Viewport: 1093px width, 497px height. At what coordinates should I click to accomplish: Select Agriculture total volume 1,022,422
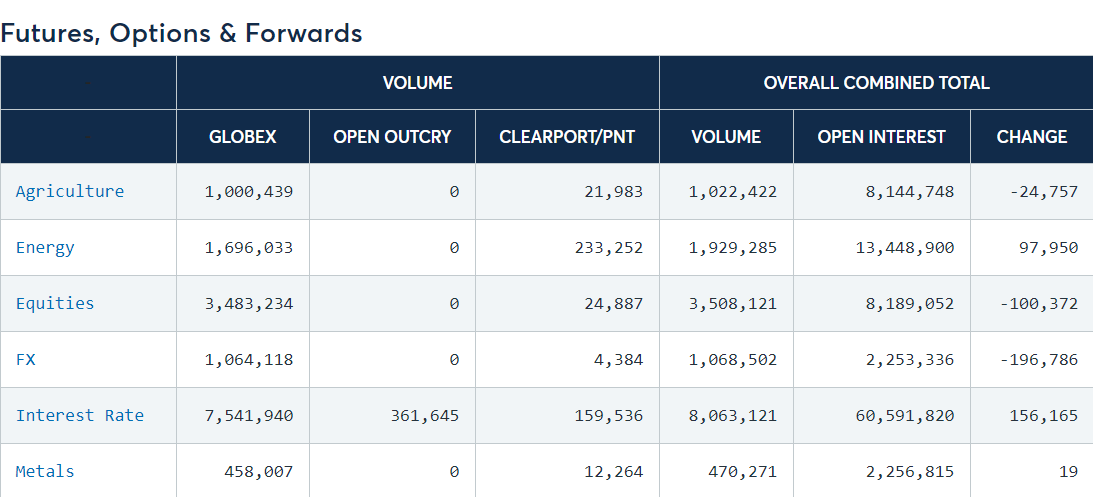click(733, 192)
